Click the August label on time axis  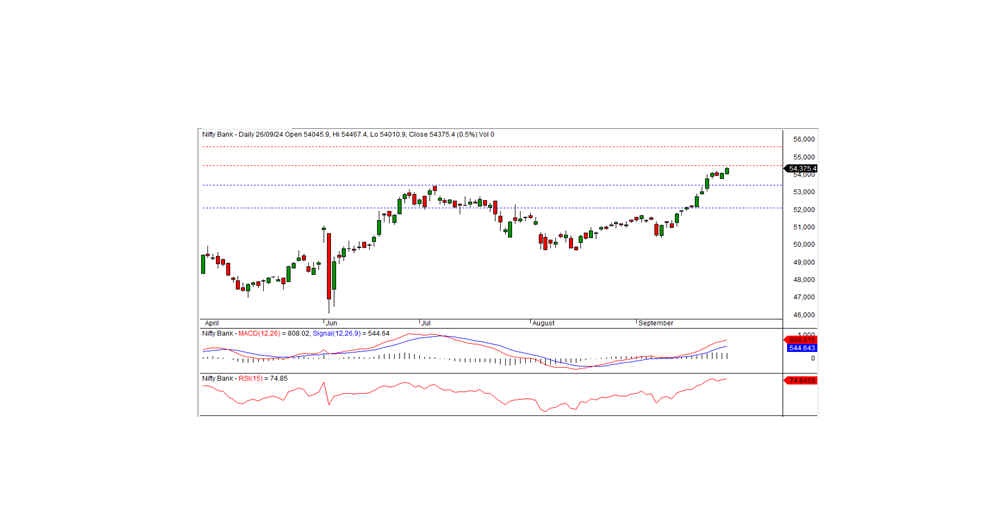541,324
